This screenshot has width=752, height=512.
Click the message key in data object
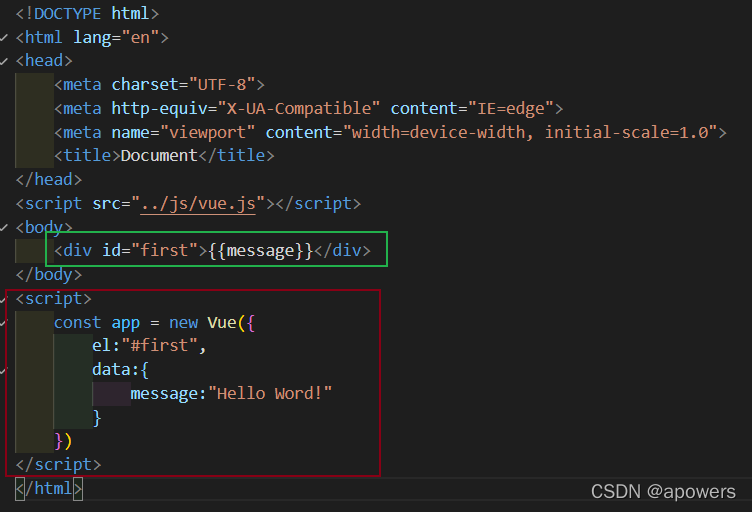coord(164,394)
